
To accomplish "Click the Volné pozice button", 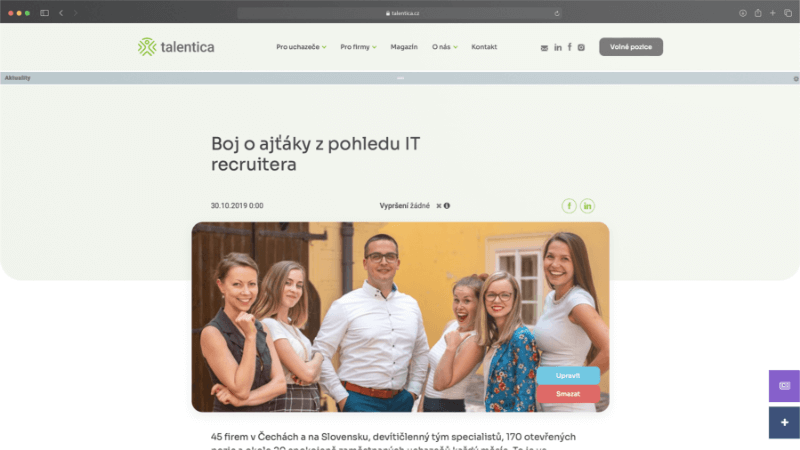I will click(x=631, y=47).
